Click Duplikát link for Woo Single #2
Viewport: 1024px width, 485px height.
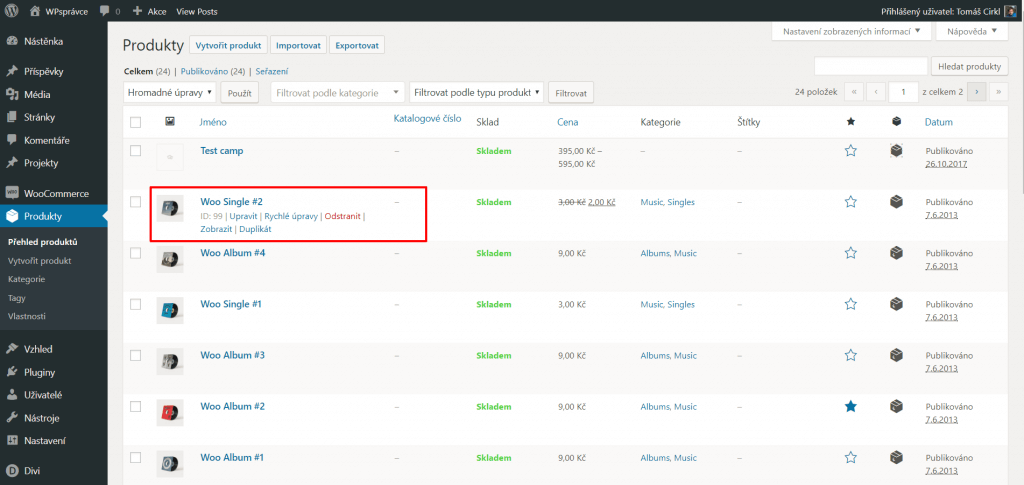tap(255, 229)
